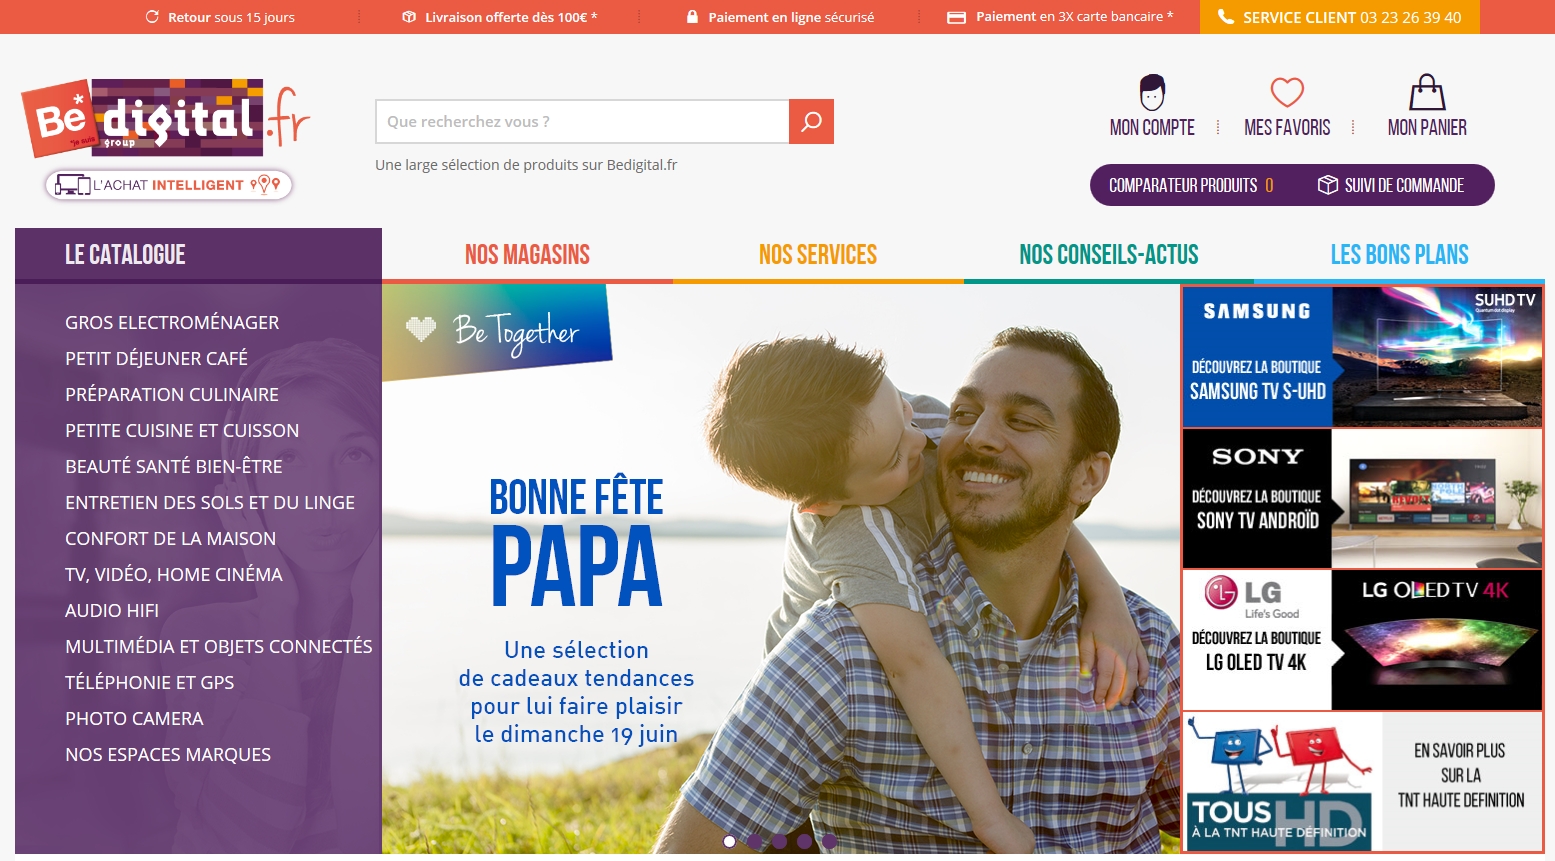
Task: Open the LG OLED TV 4K boutique banner
Action: point(1362,640)
